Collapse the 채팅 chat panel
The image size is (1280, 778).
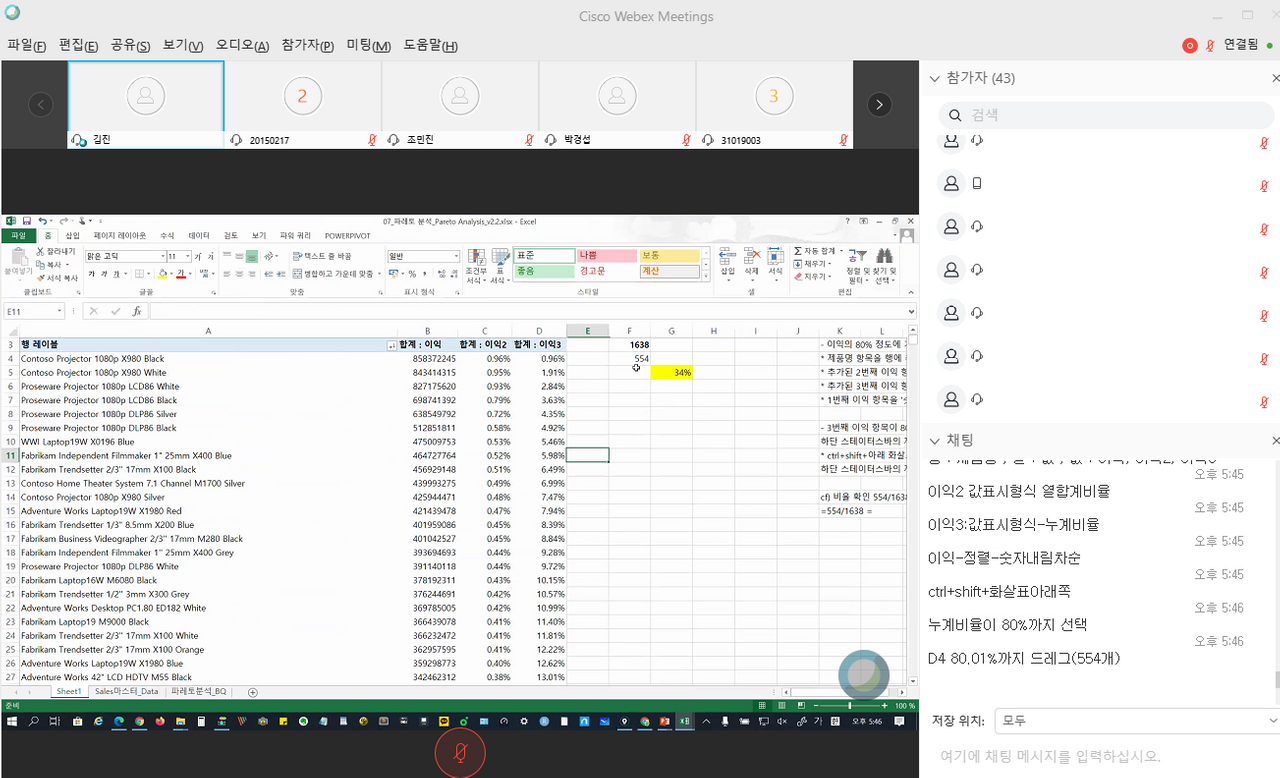tap(935, 440)
